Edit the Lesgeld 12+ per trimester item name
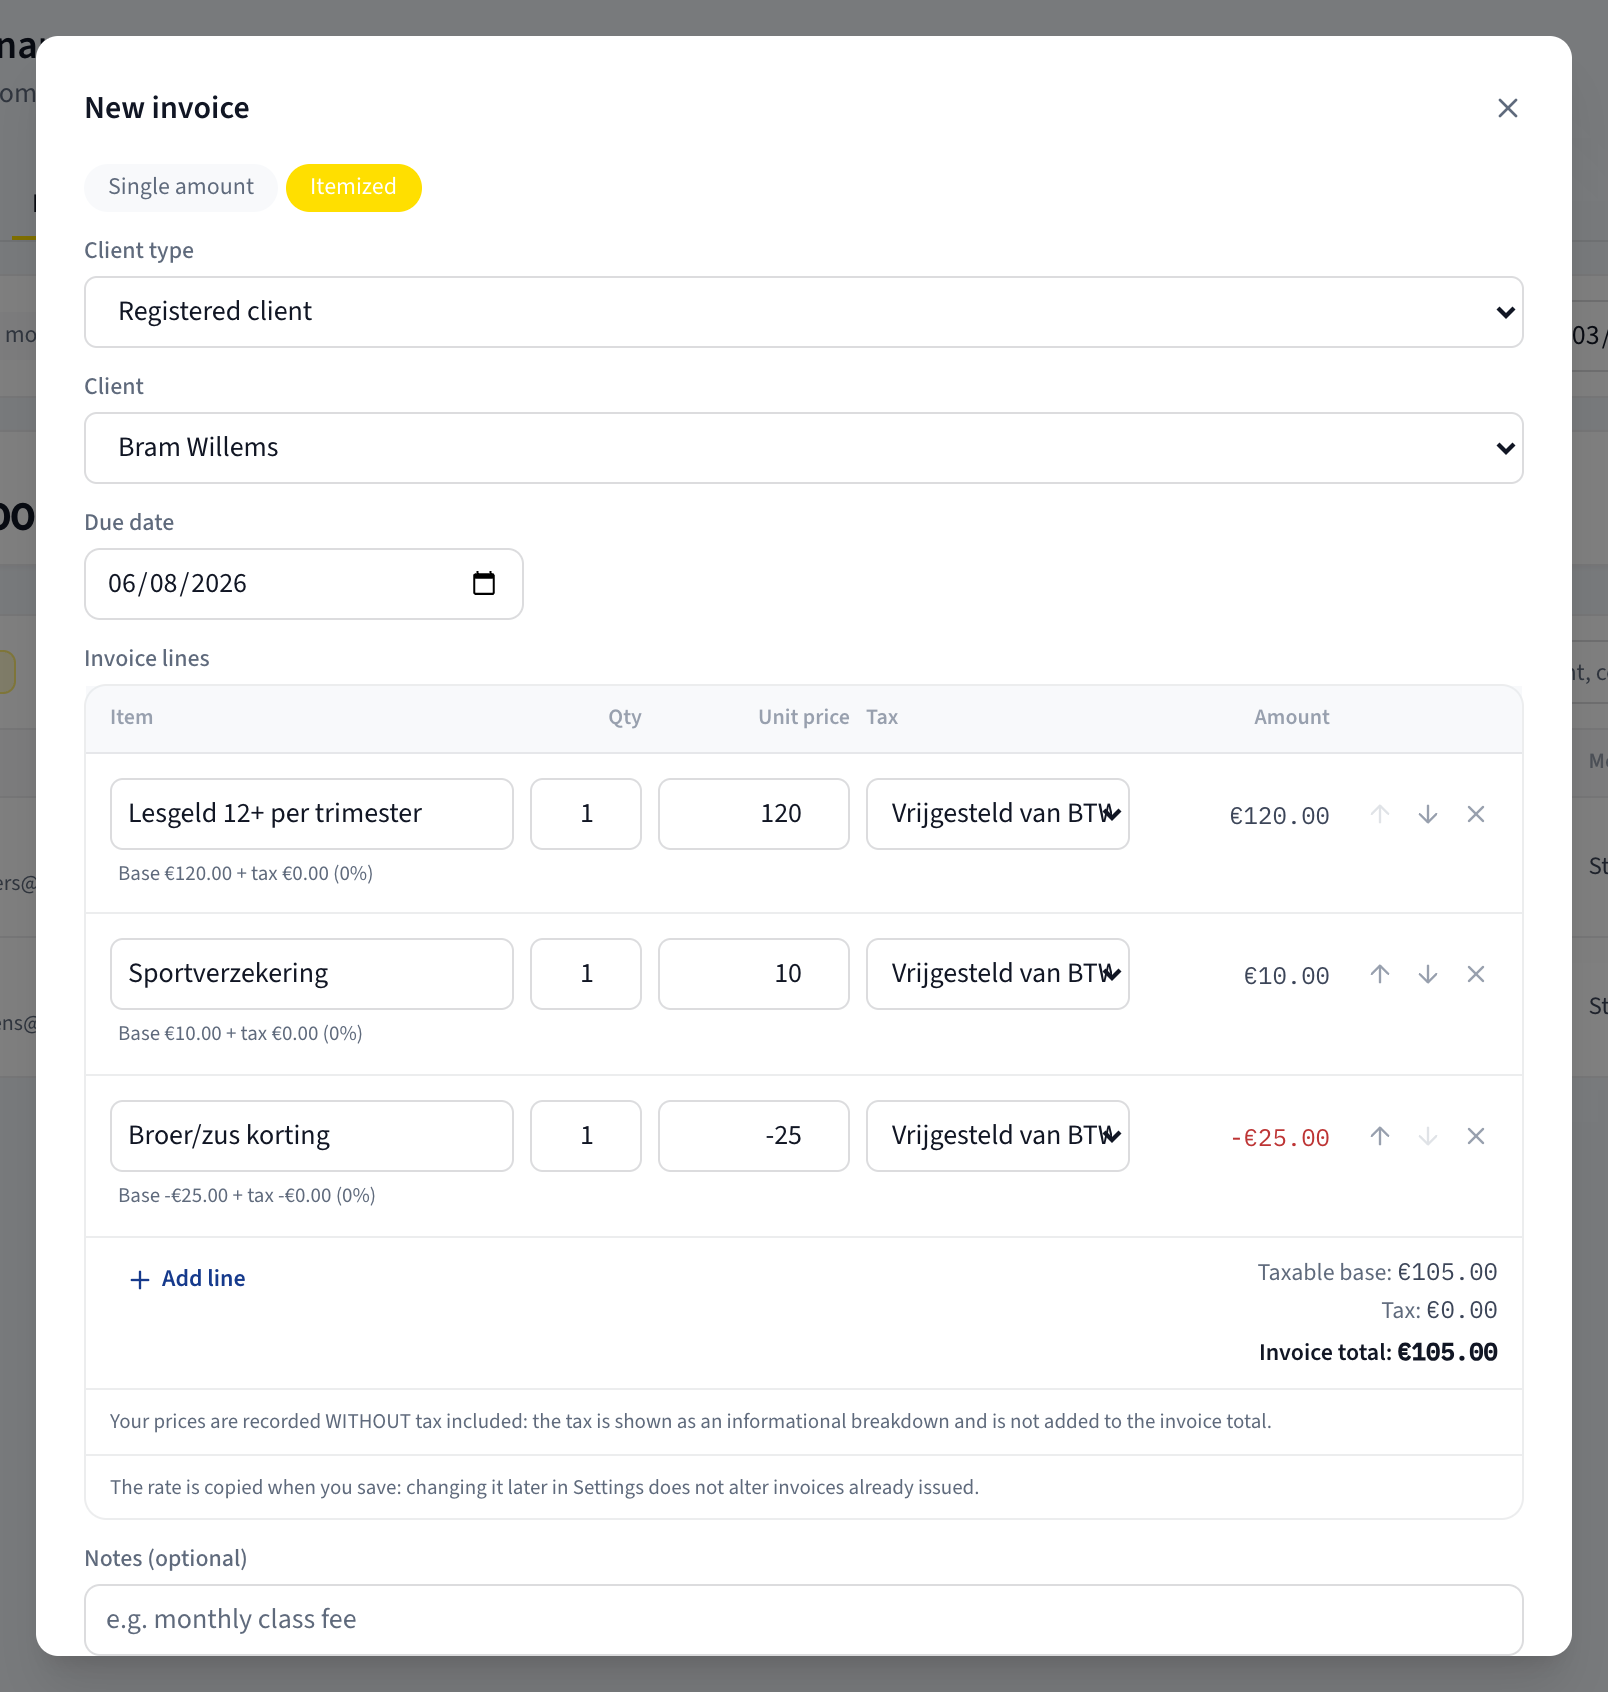 (312, 814)
